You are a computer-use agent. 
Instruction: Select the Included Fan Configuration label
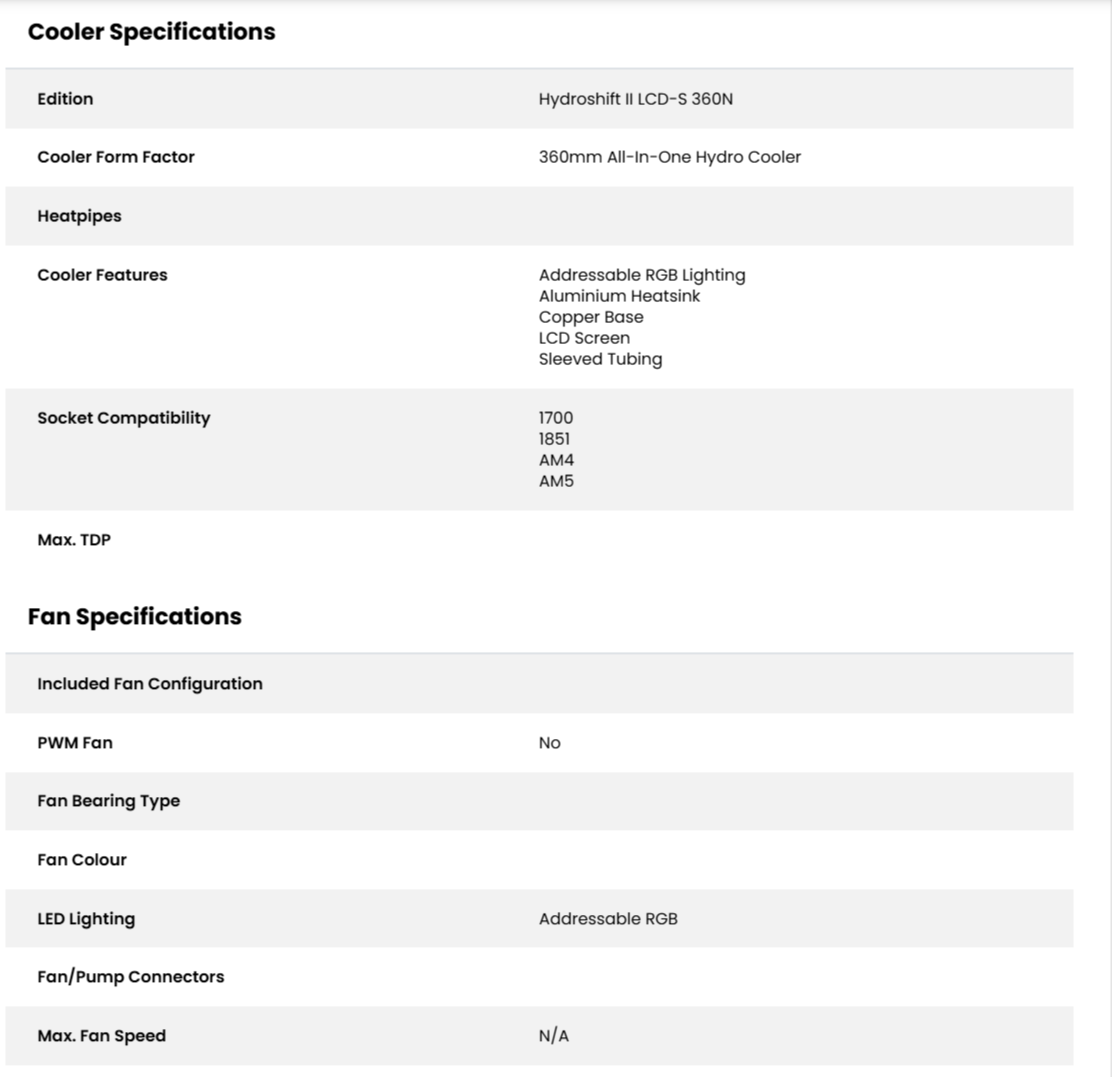[150, 683]
